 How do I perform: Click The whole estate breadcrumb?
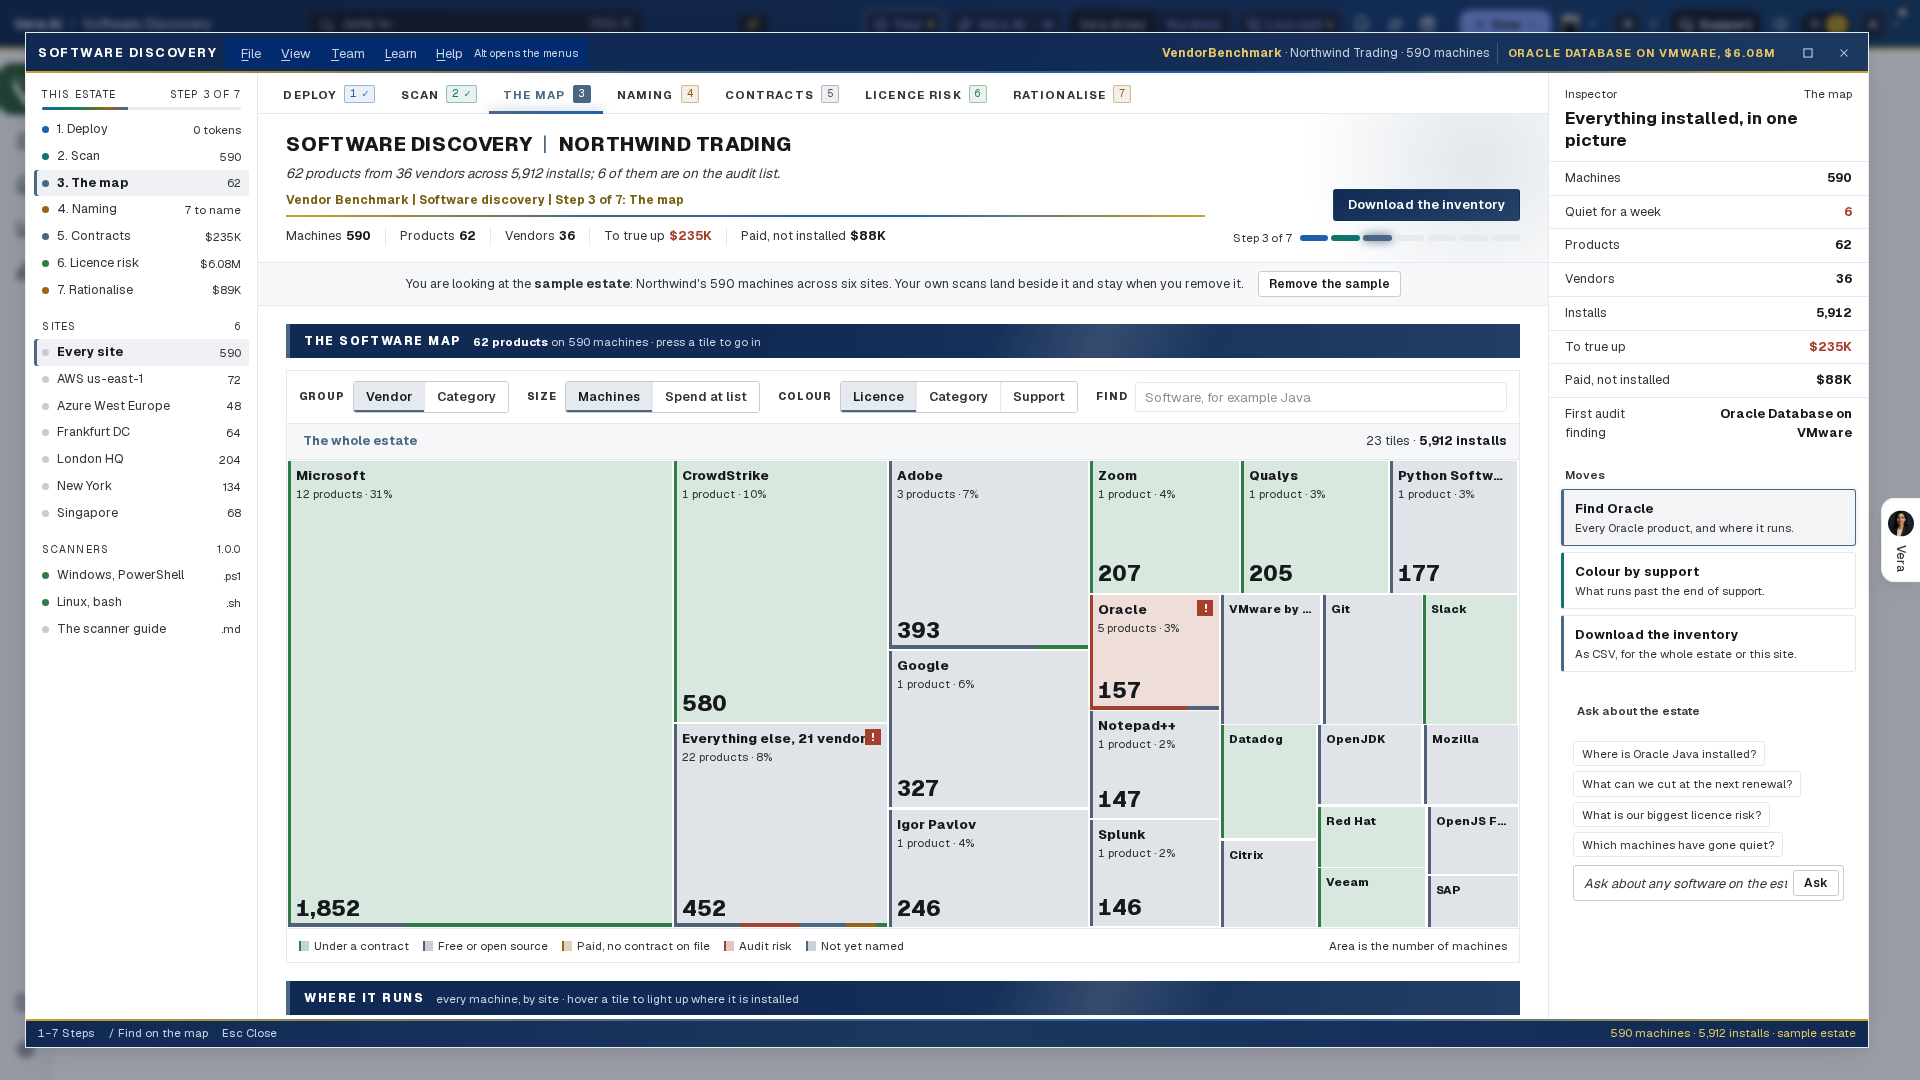tap(360, 441)
